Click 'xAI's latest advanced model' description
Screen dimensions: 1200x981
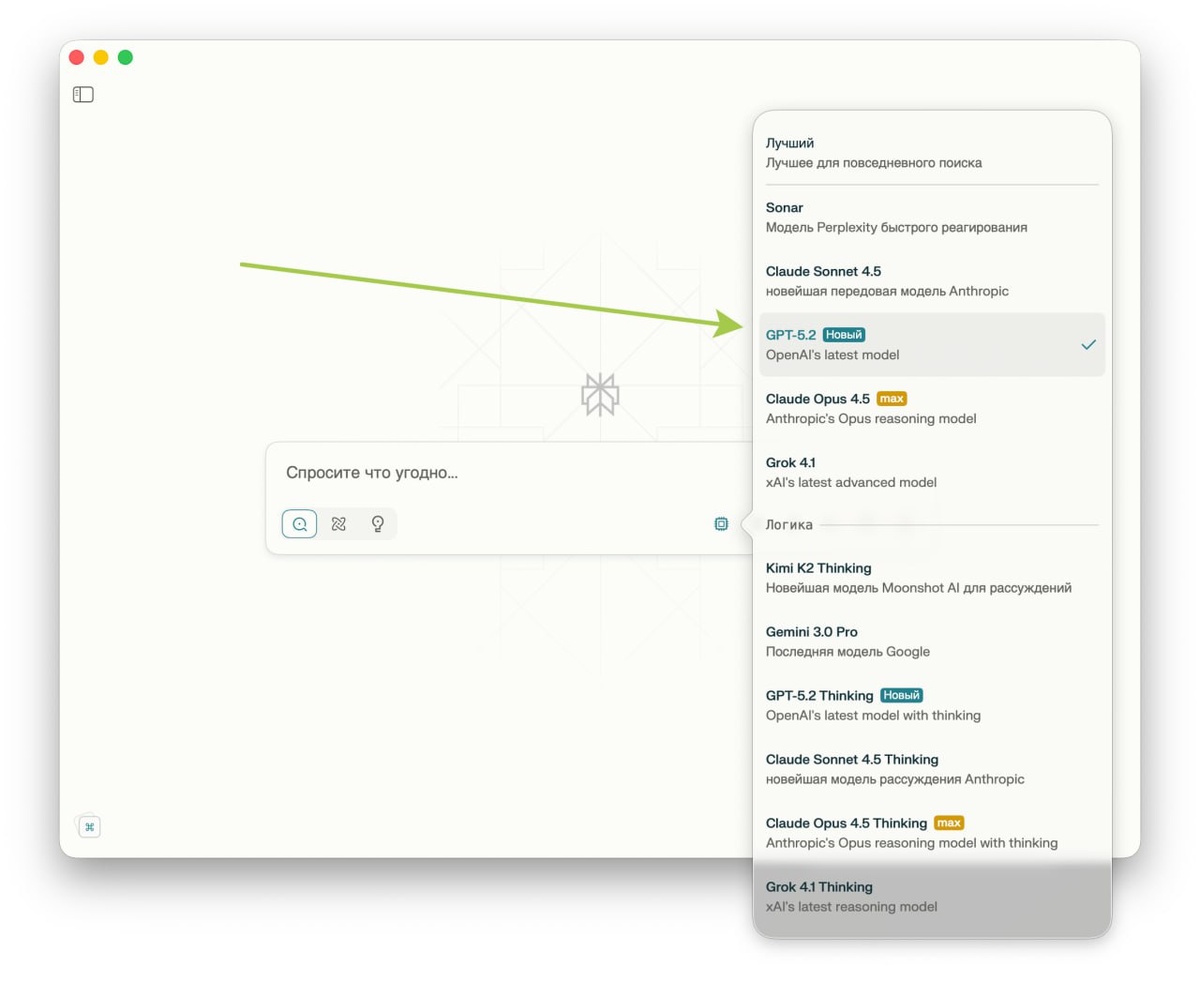tap(851, 482)
